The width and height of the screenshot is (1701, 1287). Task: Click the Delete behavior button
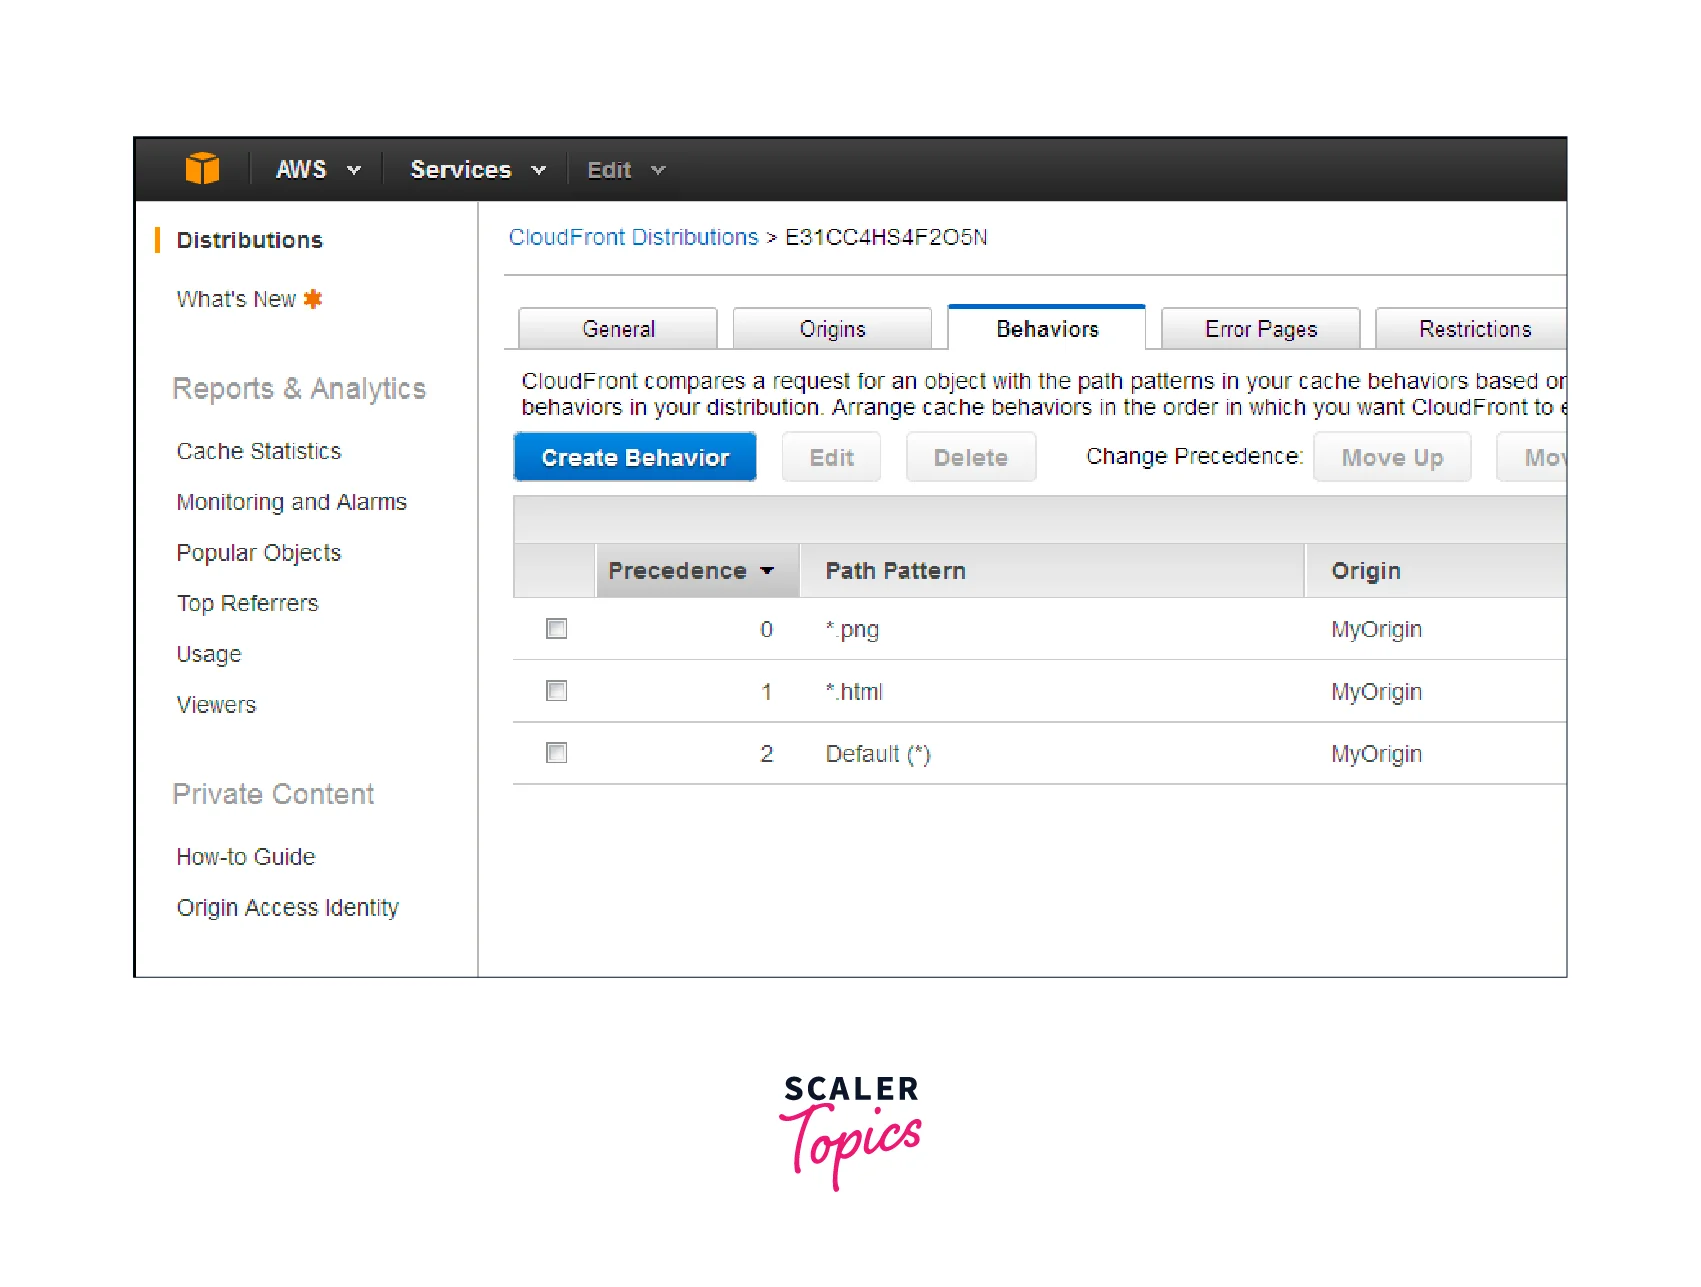(x=970, y=458)
